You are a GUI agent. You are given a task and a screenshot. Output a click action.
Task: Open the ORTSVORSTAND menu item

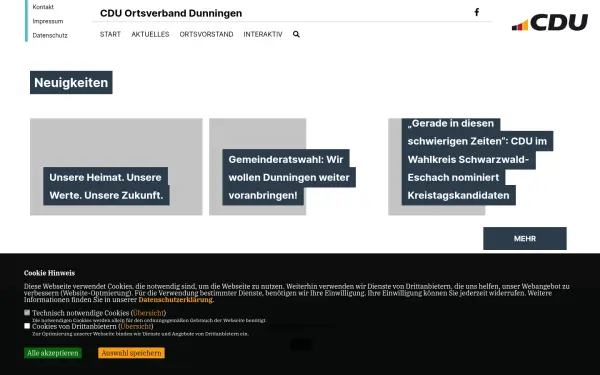tap(206, 34)
